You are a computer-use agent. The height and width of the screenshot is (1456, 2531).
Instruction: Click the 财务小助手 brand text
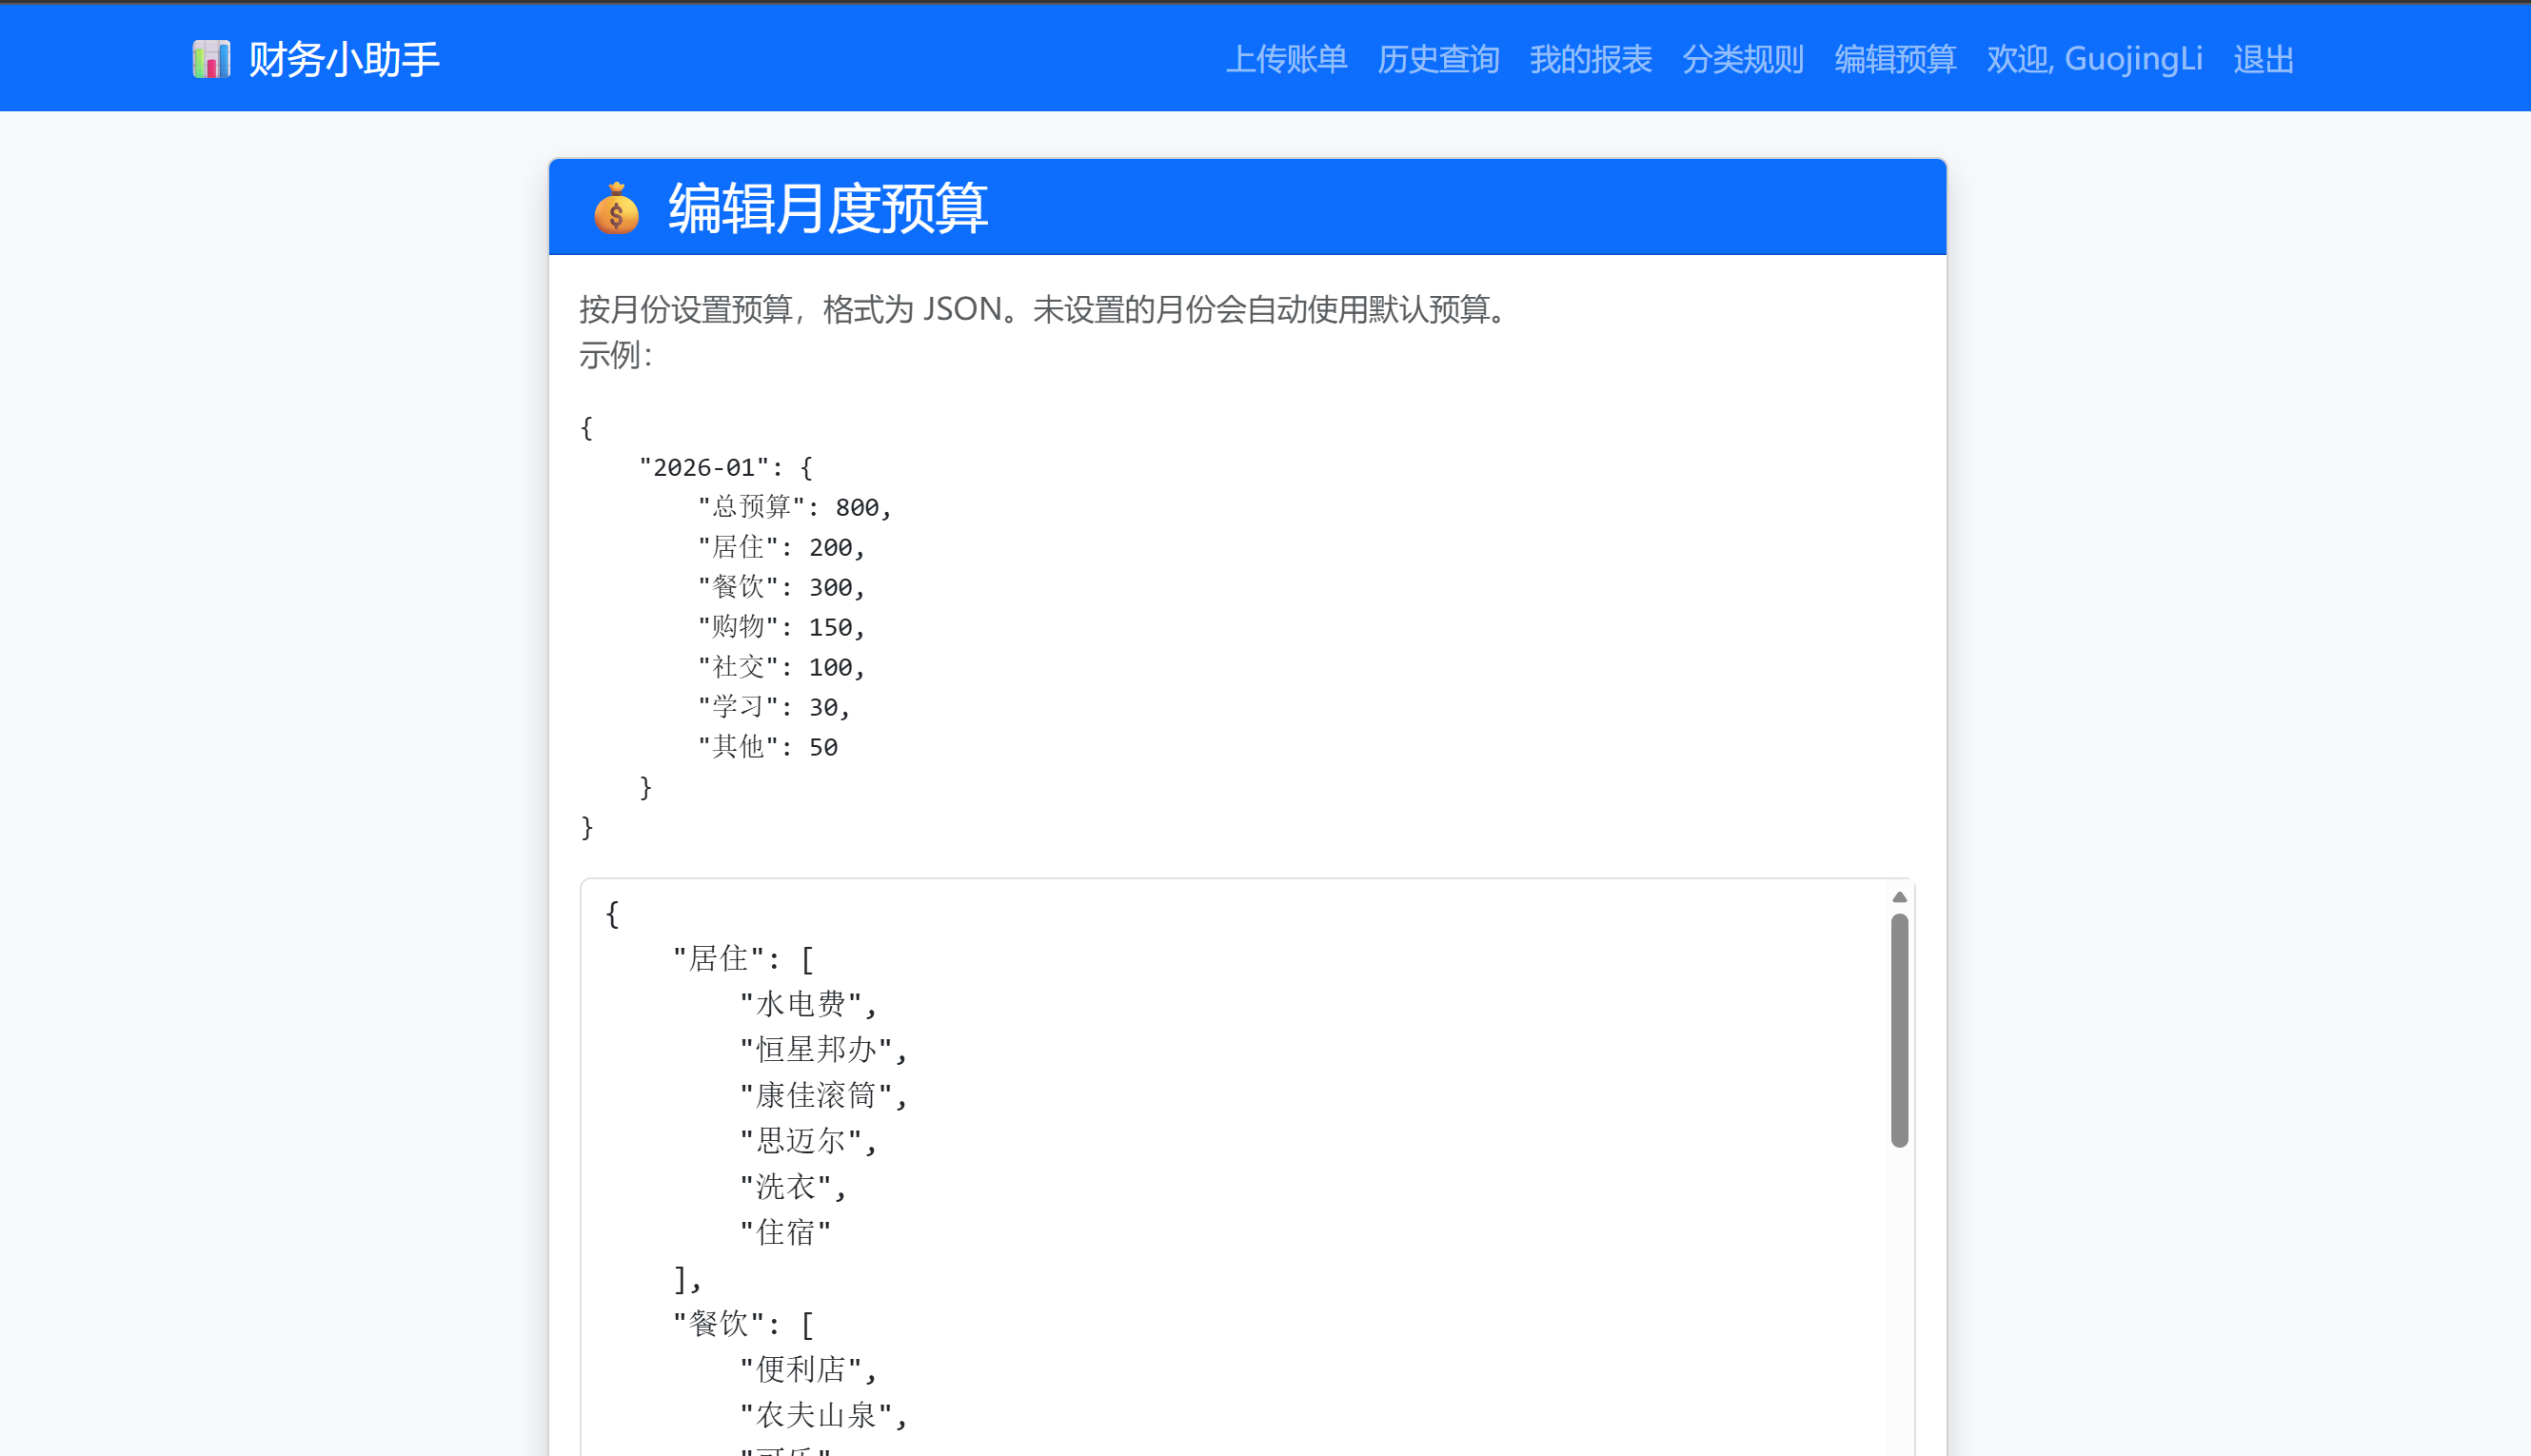(x=343, y=59)
